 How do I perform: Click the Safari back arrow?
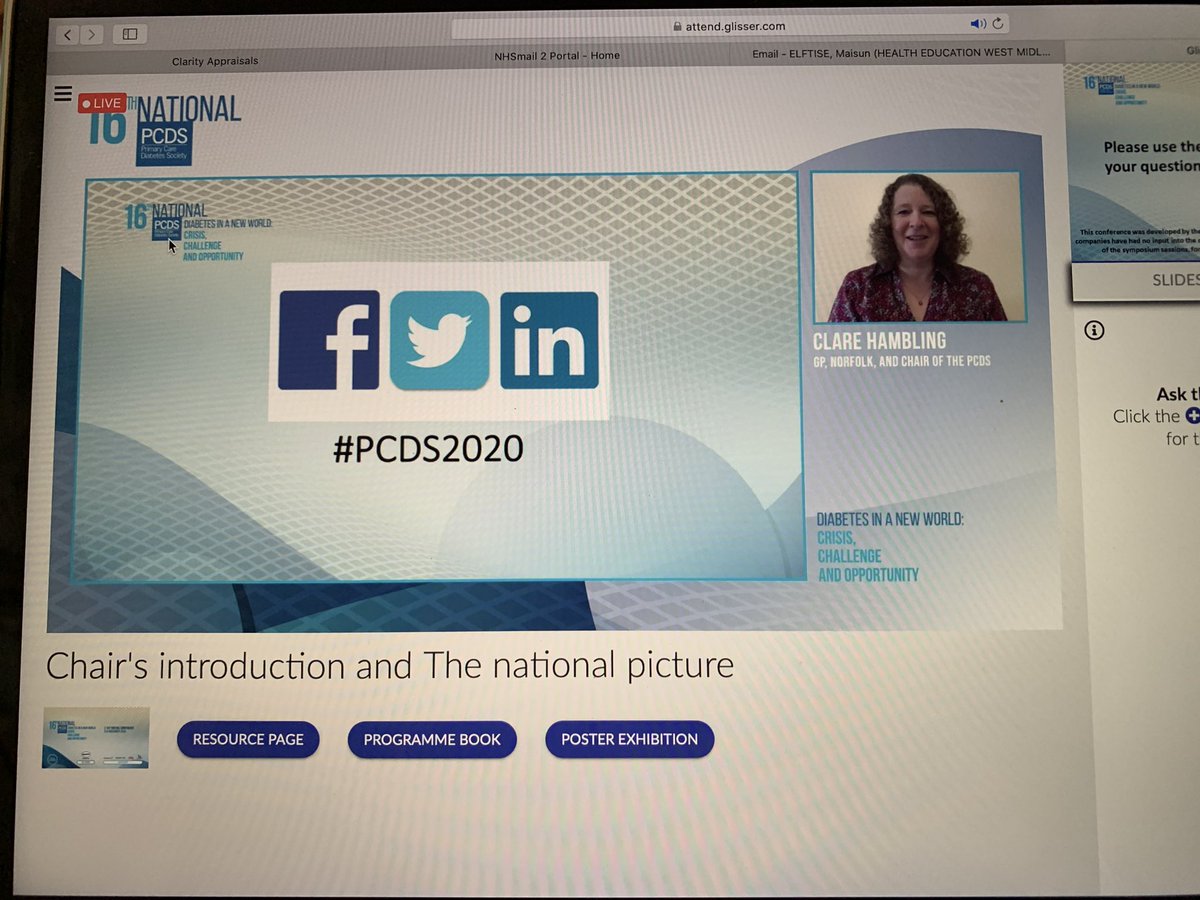(68, 34)
